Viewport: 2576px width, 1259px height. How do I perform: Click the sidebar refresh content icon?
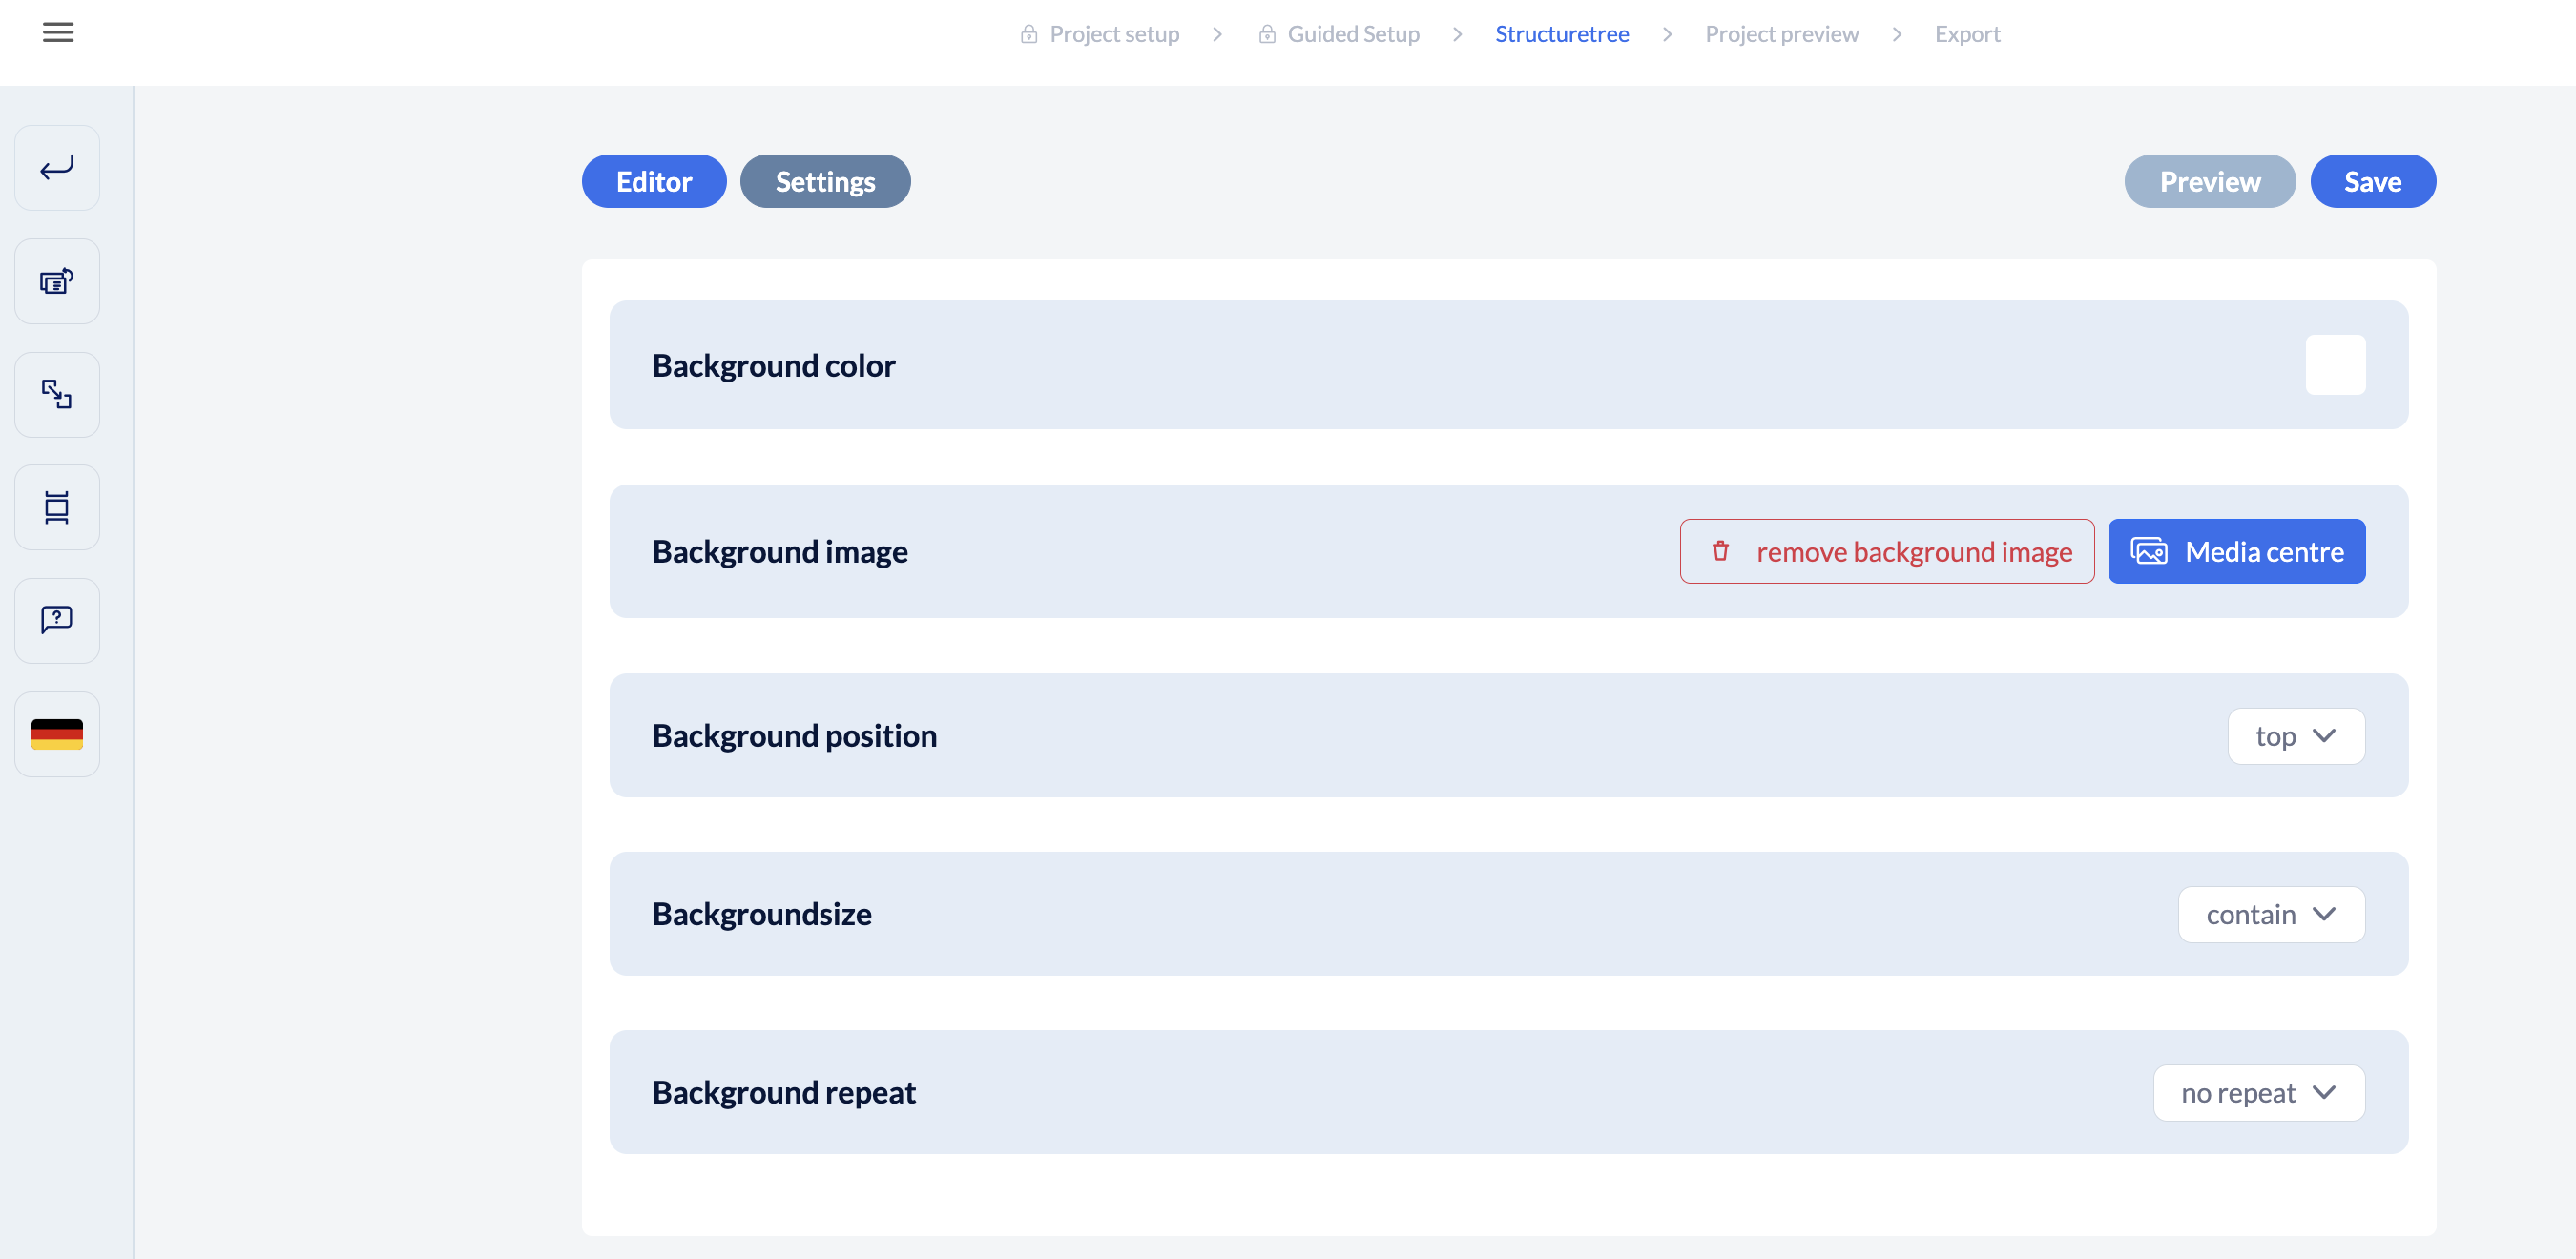click(57, 281)
